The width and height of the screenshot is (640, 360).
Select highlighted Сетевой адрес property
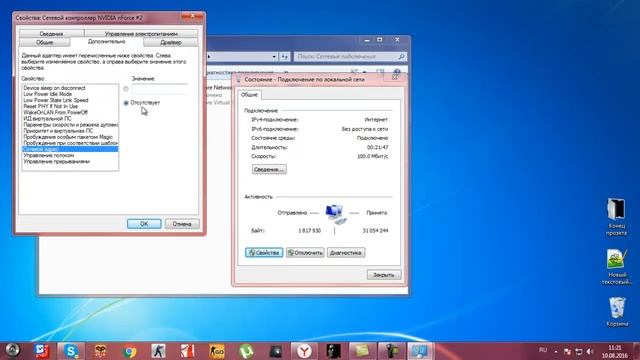click(70, 149)
